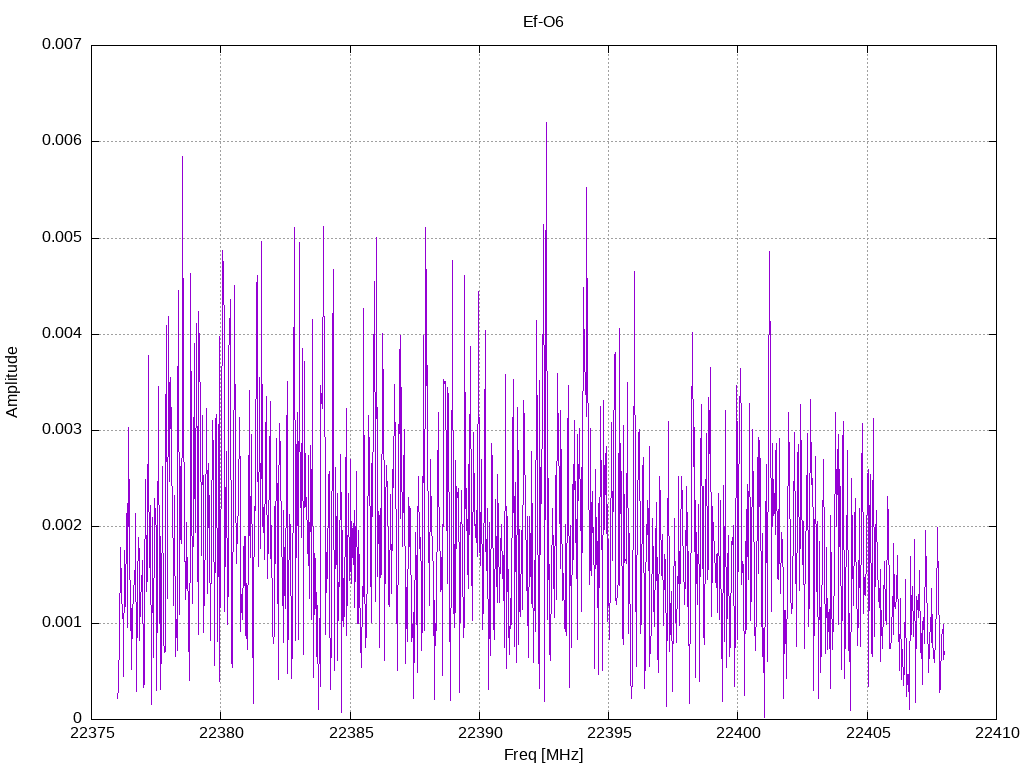Click the x-axis value 22410

coord(997,733)
